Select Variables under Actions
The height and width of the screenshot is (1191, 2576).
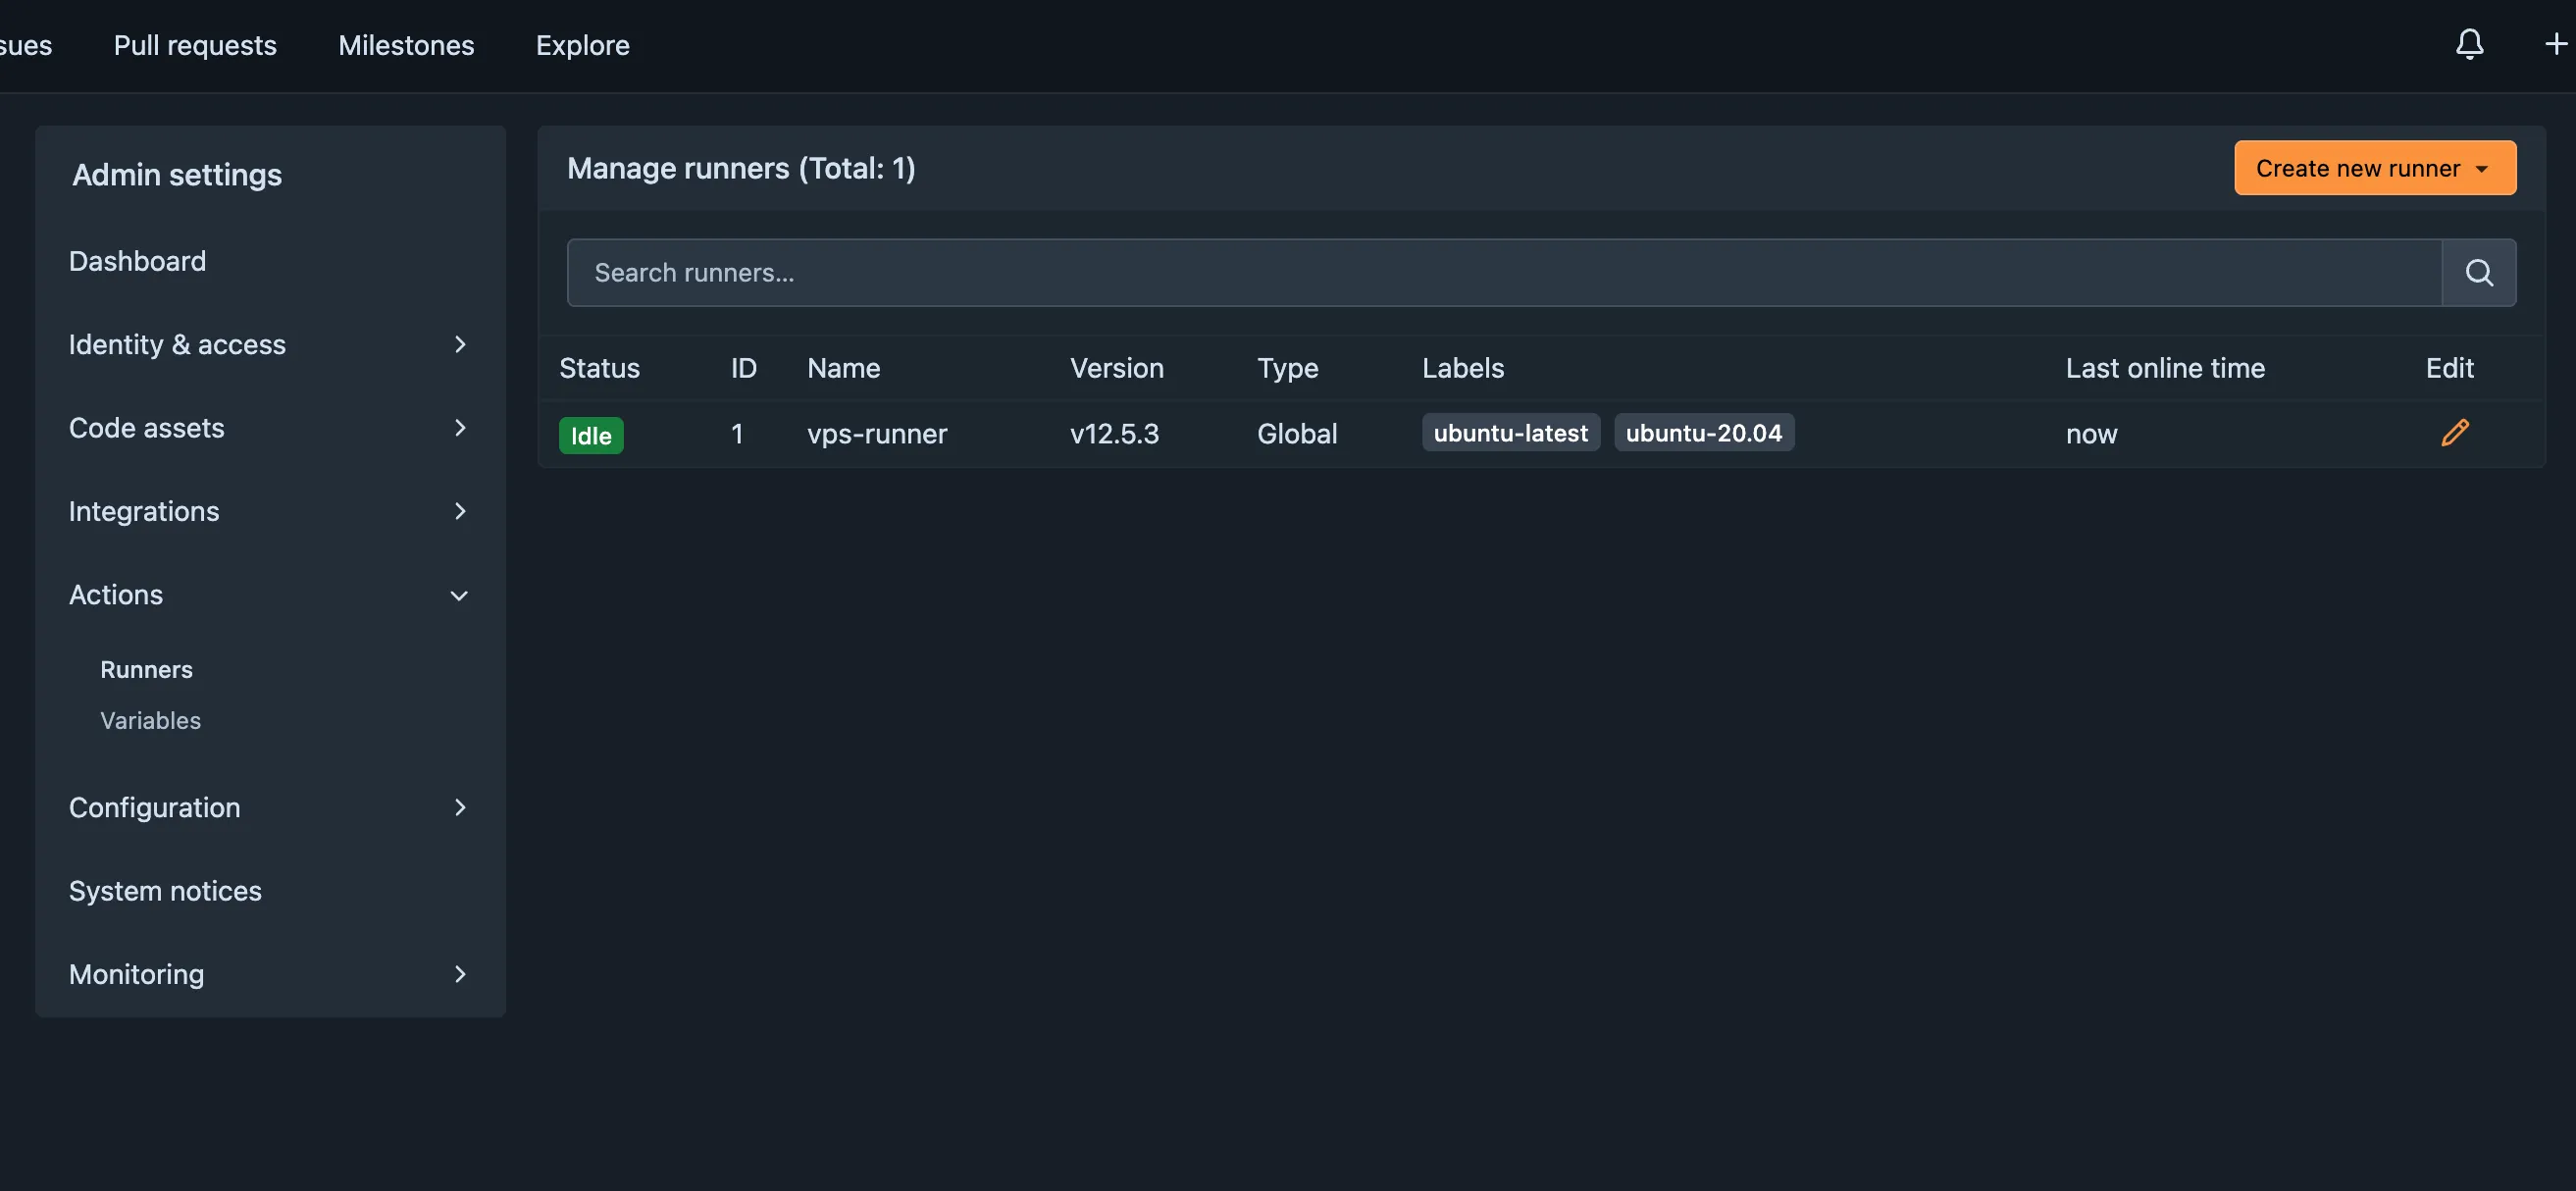click(150, 720)
